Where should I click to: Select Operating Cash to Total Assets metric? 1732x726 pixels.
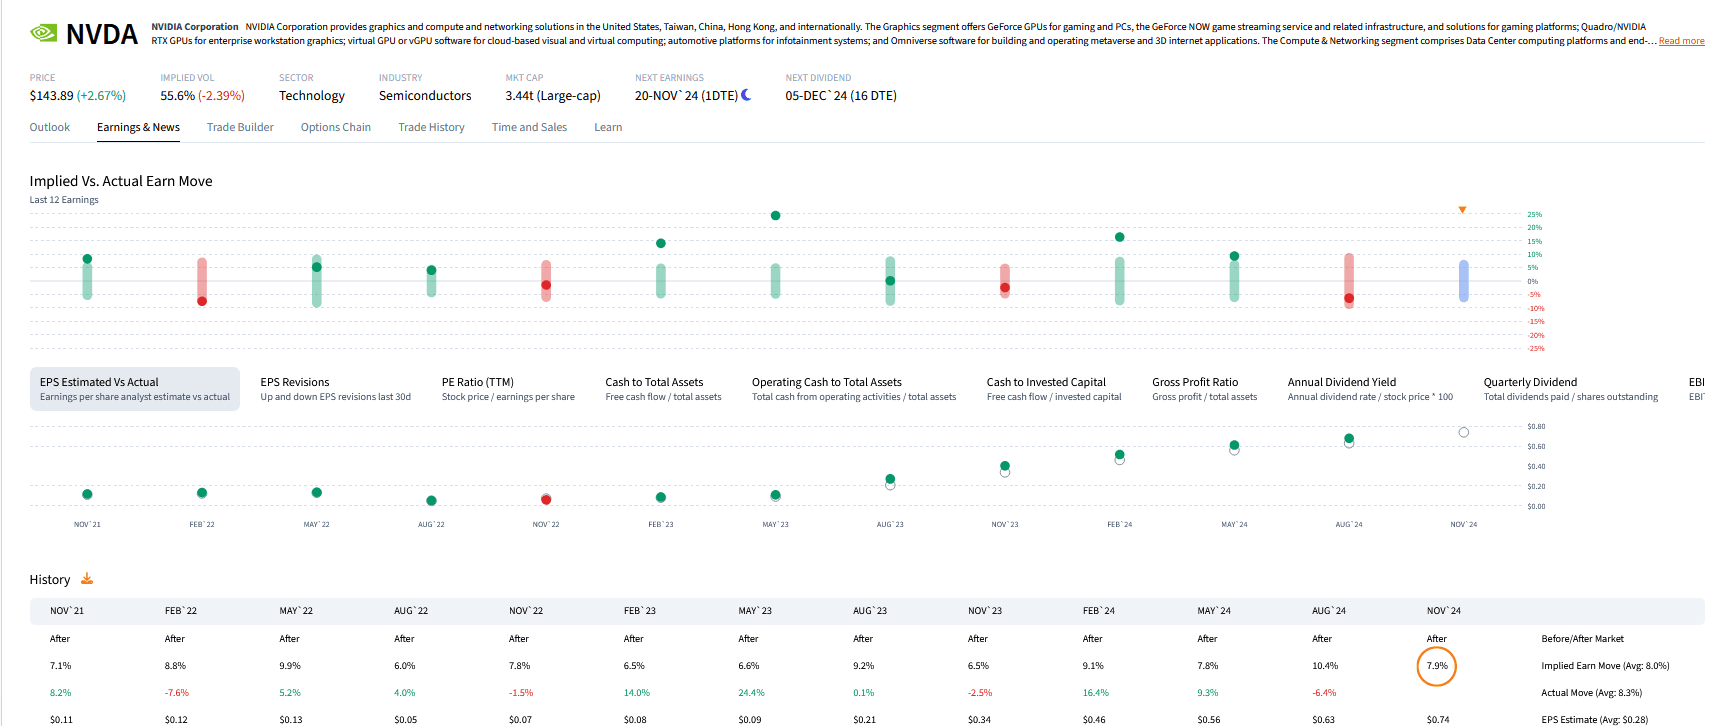coord(854,389)
